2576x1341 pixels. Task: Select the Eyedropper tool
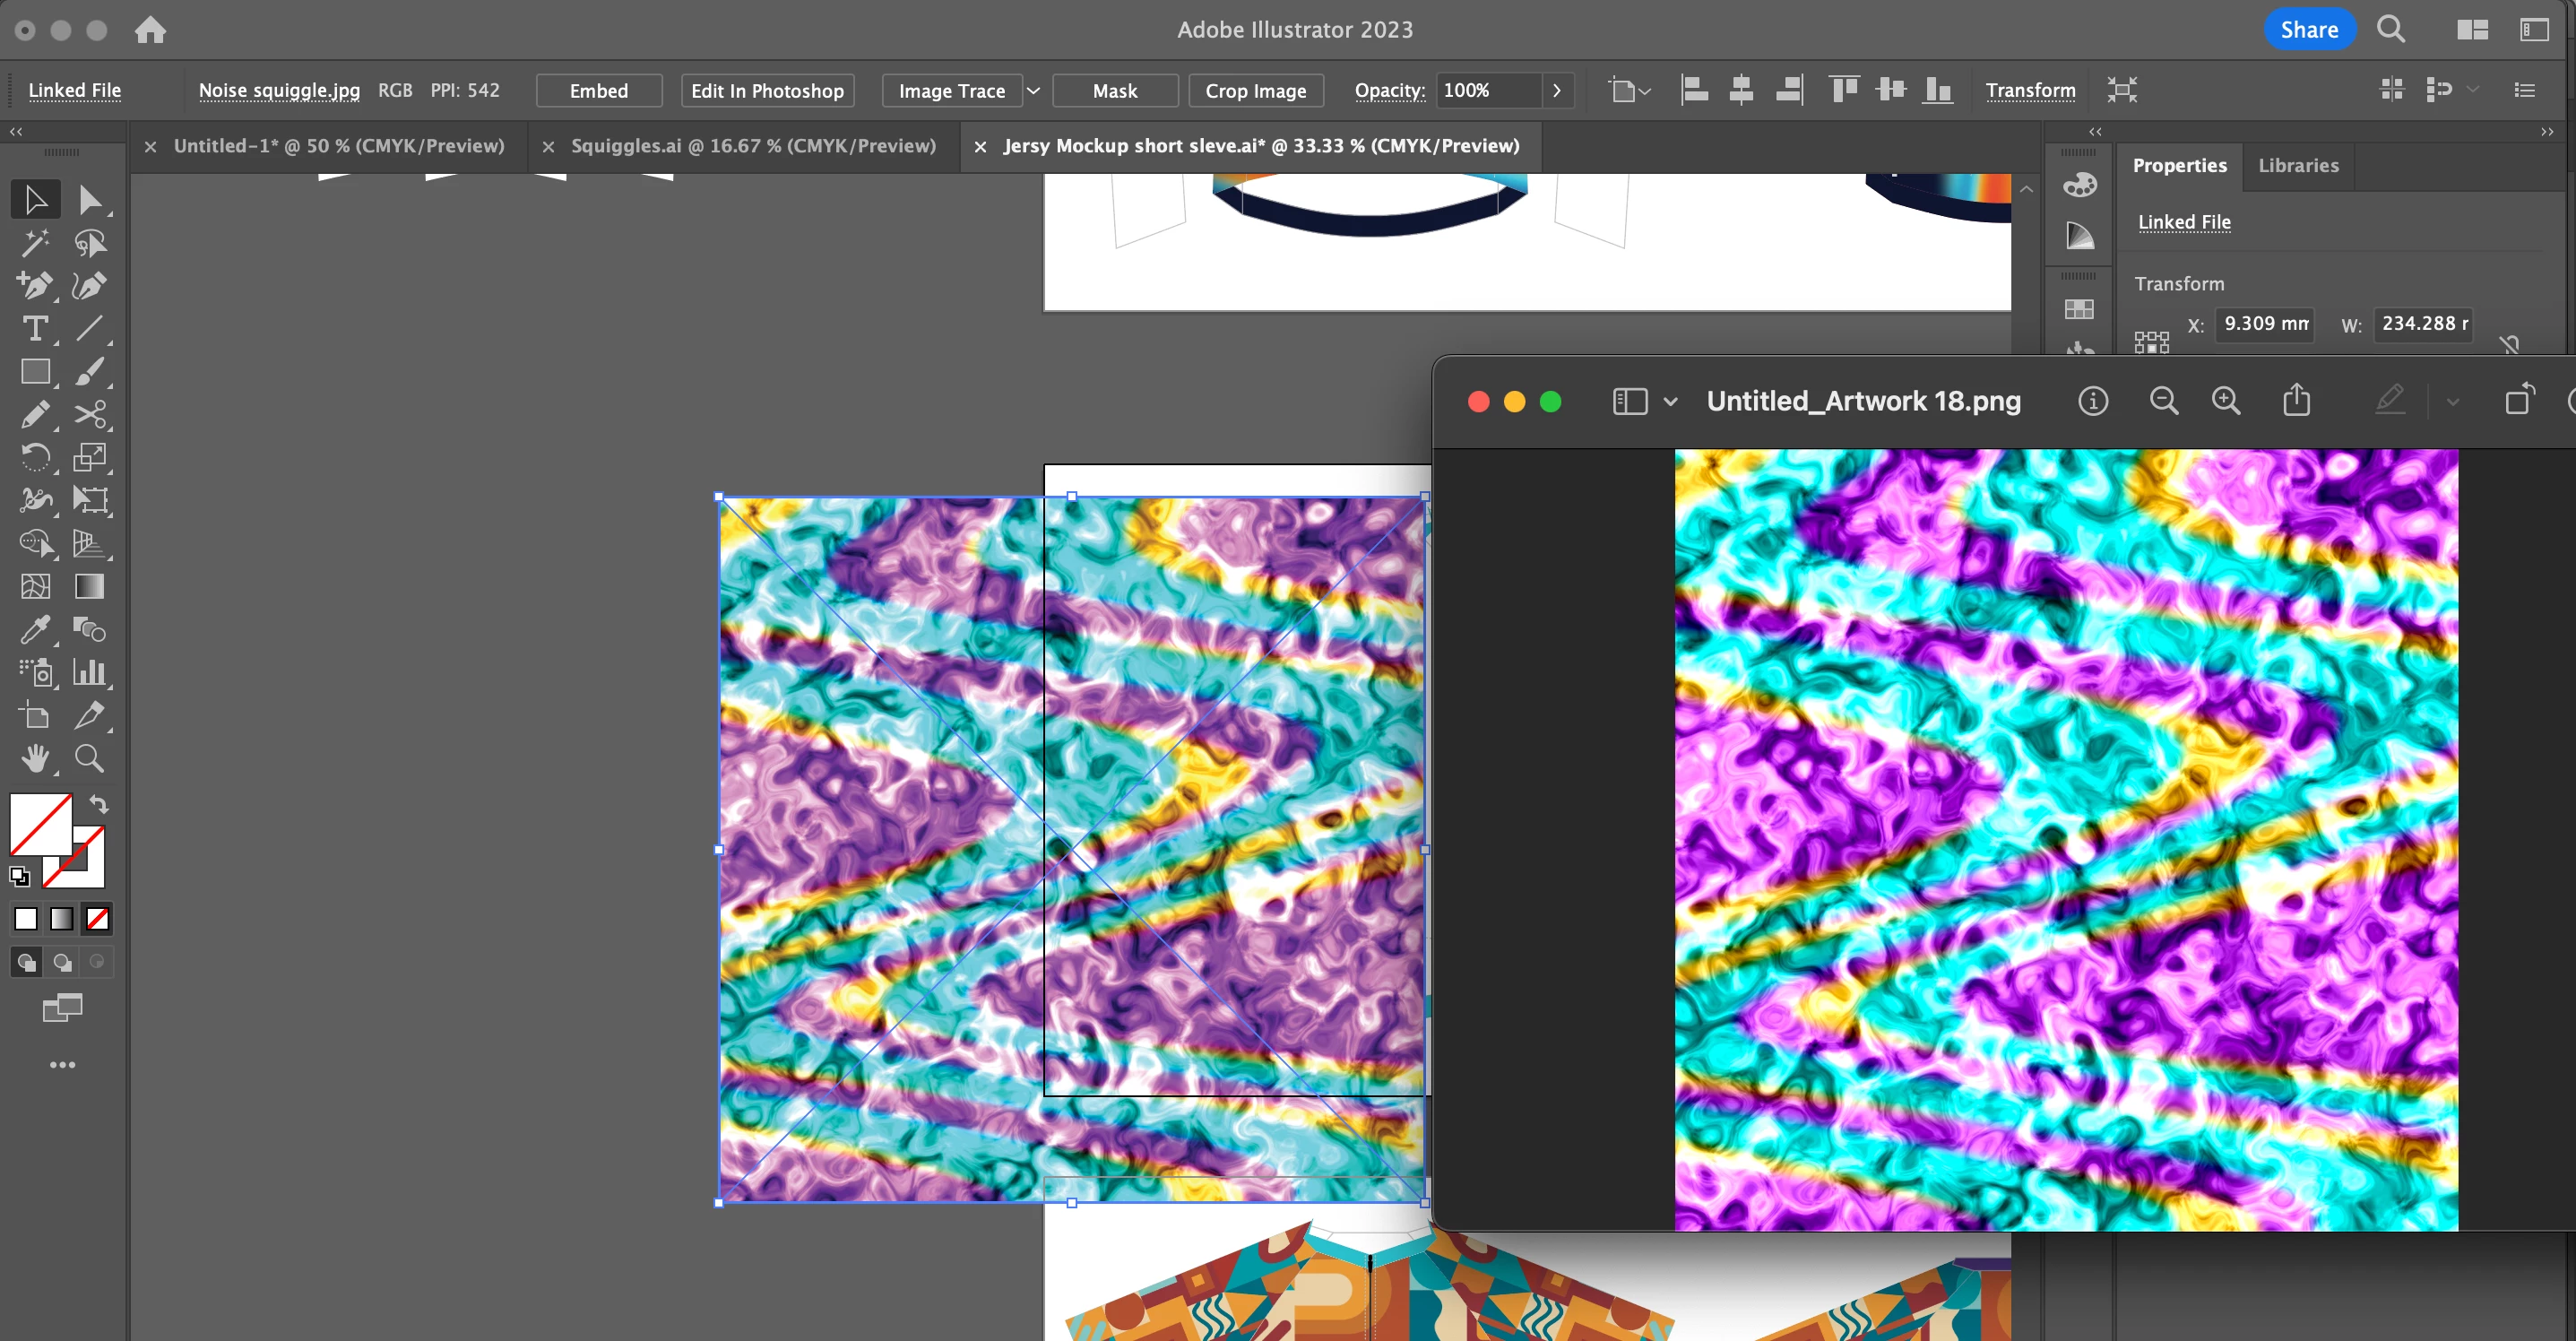pos(35,629)
